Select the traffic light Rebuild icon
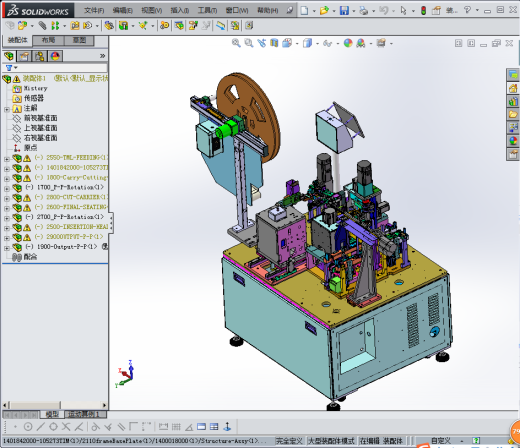 423,10
